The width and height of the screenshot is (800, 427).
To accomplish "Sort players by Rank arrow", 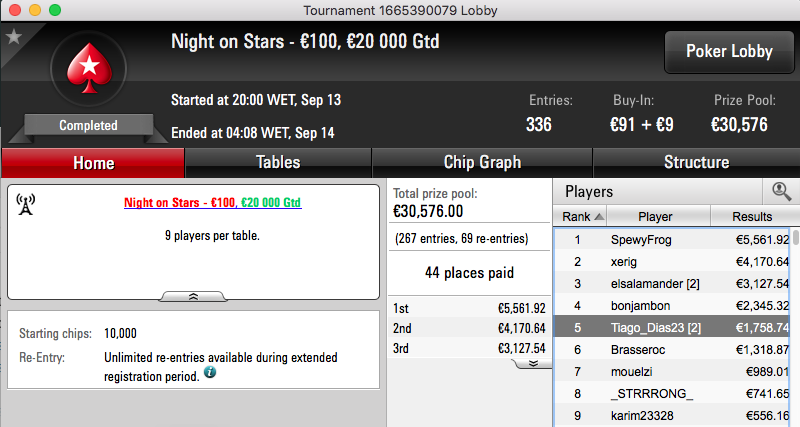I will click(x=599, y=217).
